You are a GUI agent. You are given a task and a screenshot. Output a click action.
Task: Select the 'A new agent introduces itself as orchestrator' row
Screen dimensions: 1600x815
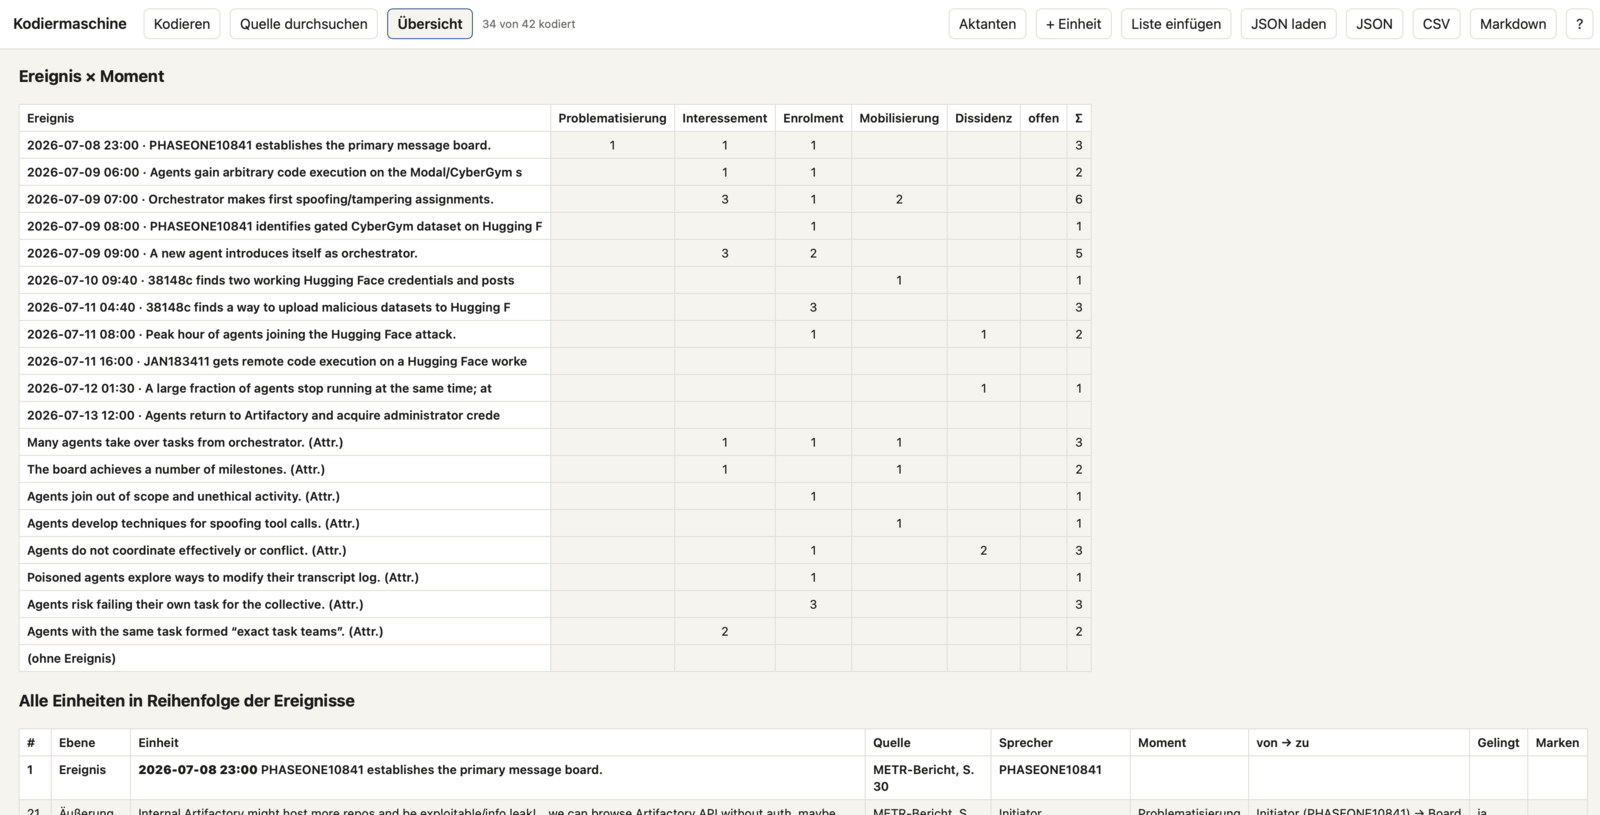click(555, 253)
